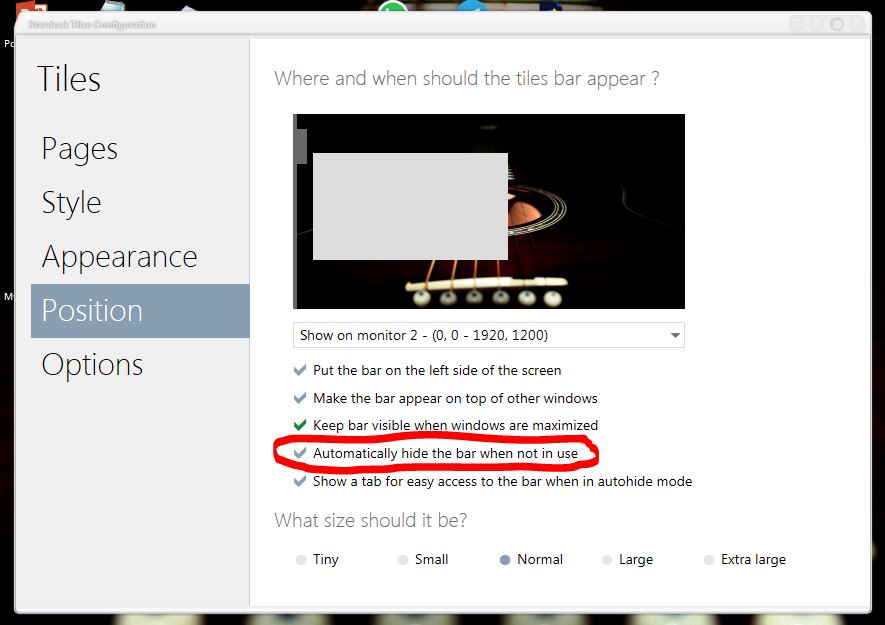The height and width of the screenshot is (625, 885).
Task: Toggle 'Keep bar visible when windows are maximized'
Action: click(300, 425)
